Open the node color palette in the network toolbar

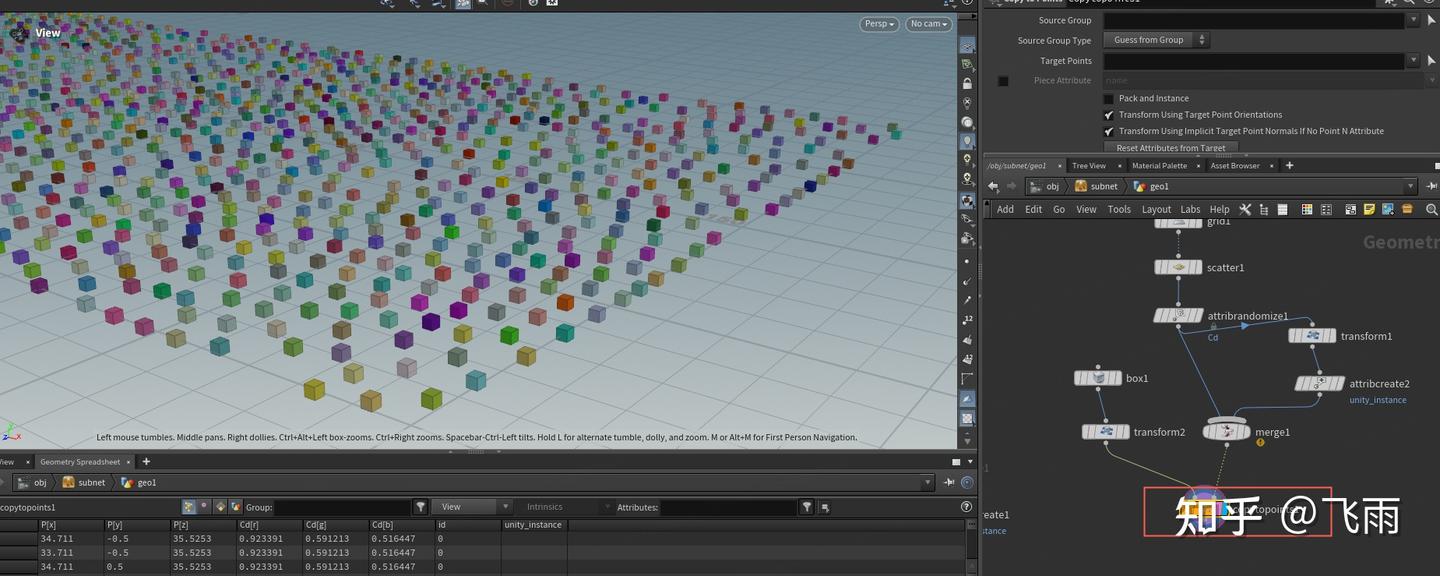(1307, 209)
